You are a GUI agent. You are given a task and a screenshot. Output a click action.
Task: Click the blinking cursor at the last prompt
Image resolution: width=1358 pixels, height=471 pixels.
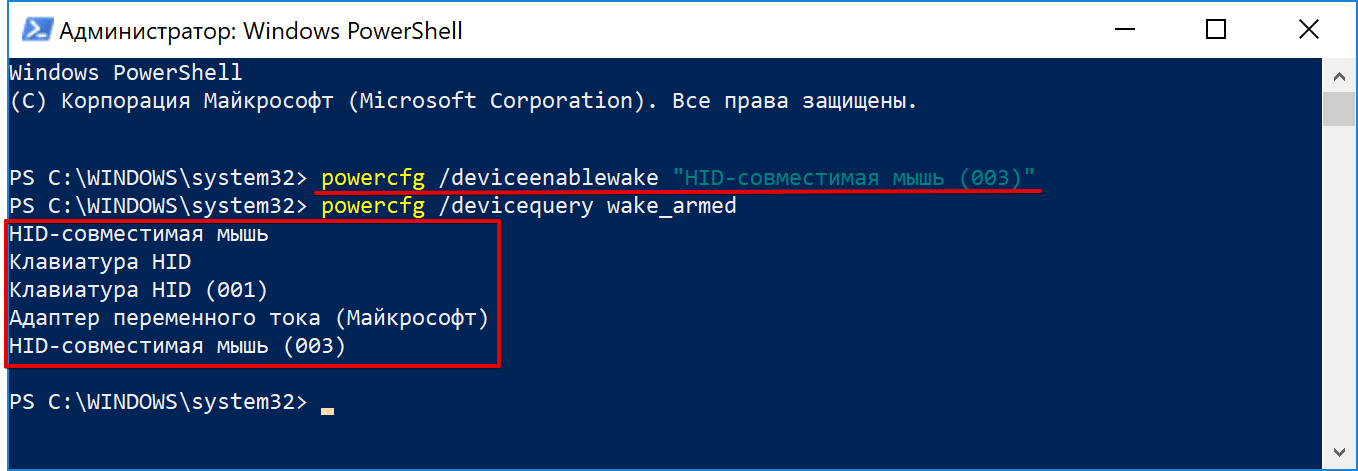[x=327, y=410]
